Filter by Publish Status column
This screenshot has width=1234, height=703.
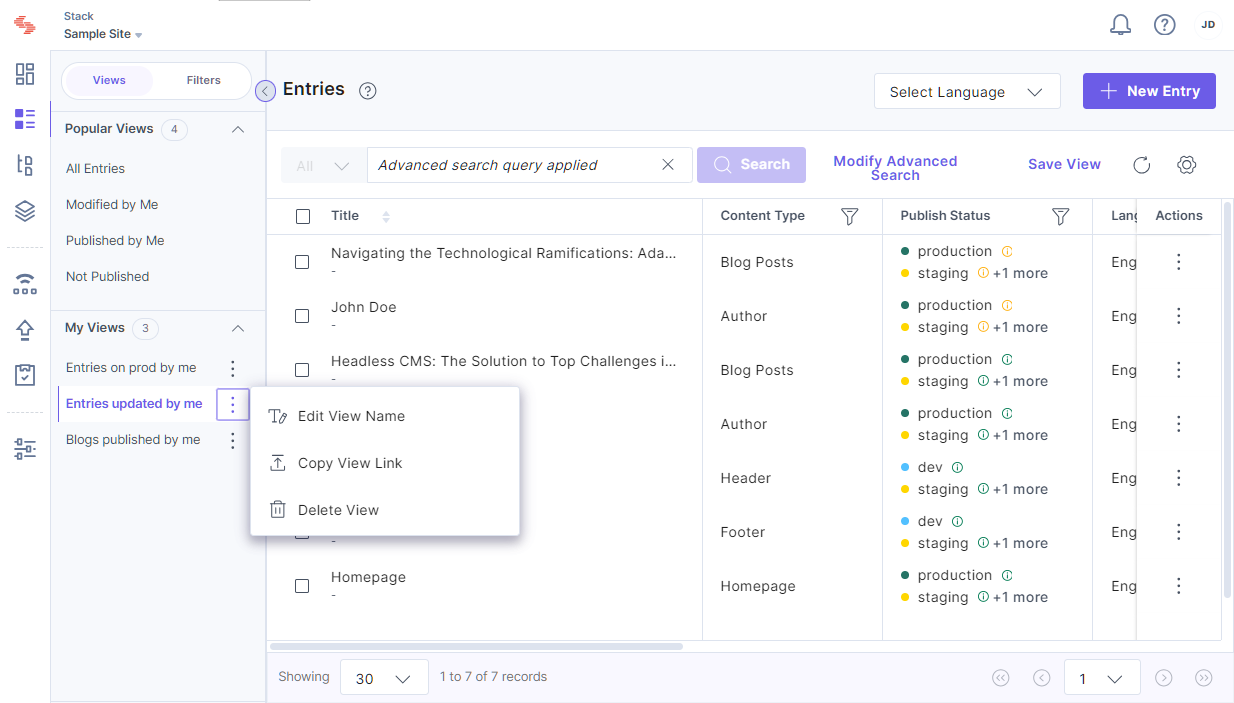click(1061, 216)
